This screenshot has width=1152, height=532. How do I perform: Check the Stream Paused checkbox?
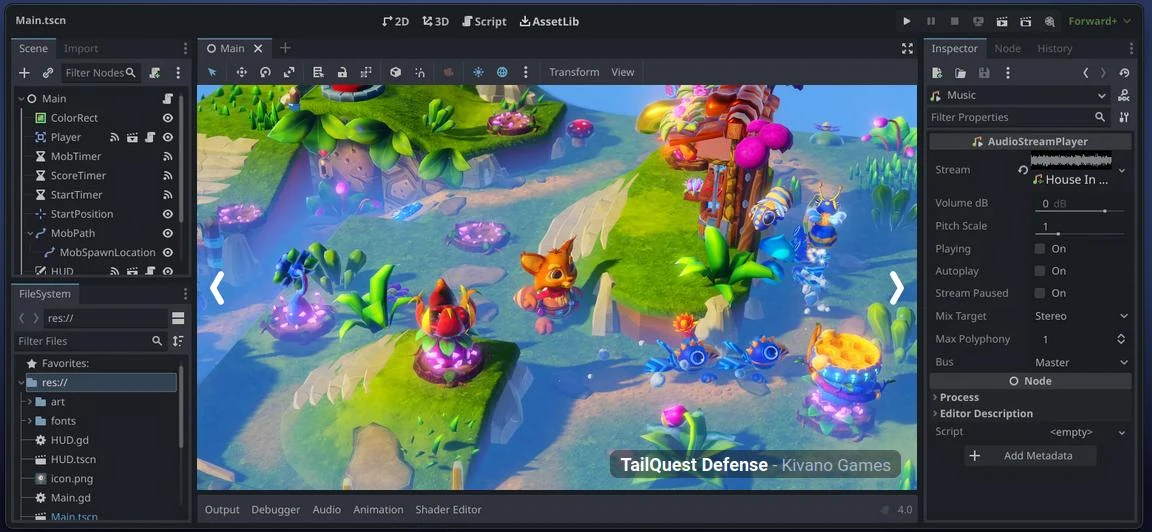[1040, 293]
